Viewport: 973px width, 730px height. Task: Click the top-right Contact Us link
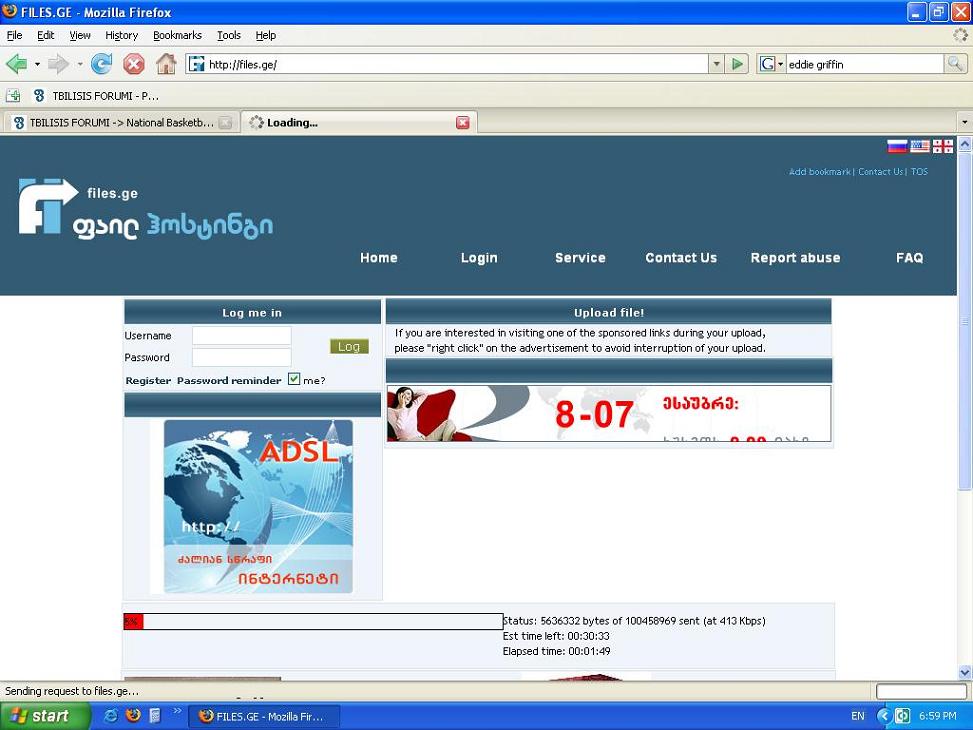(x=880, y=171)
